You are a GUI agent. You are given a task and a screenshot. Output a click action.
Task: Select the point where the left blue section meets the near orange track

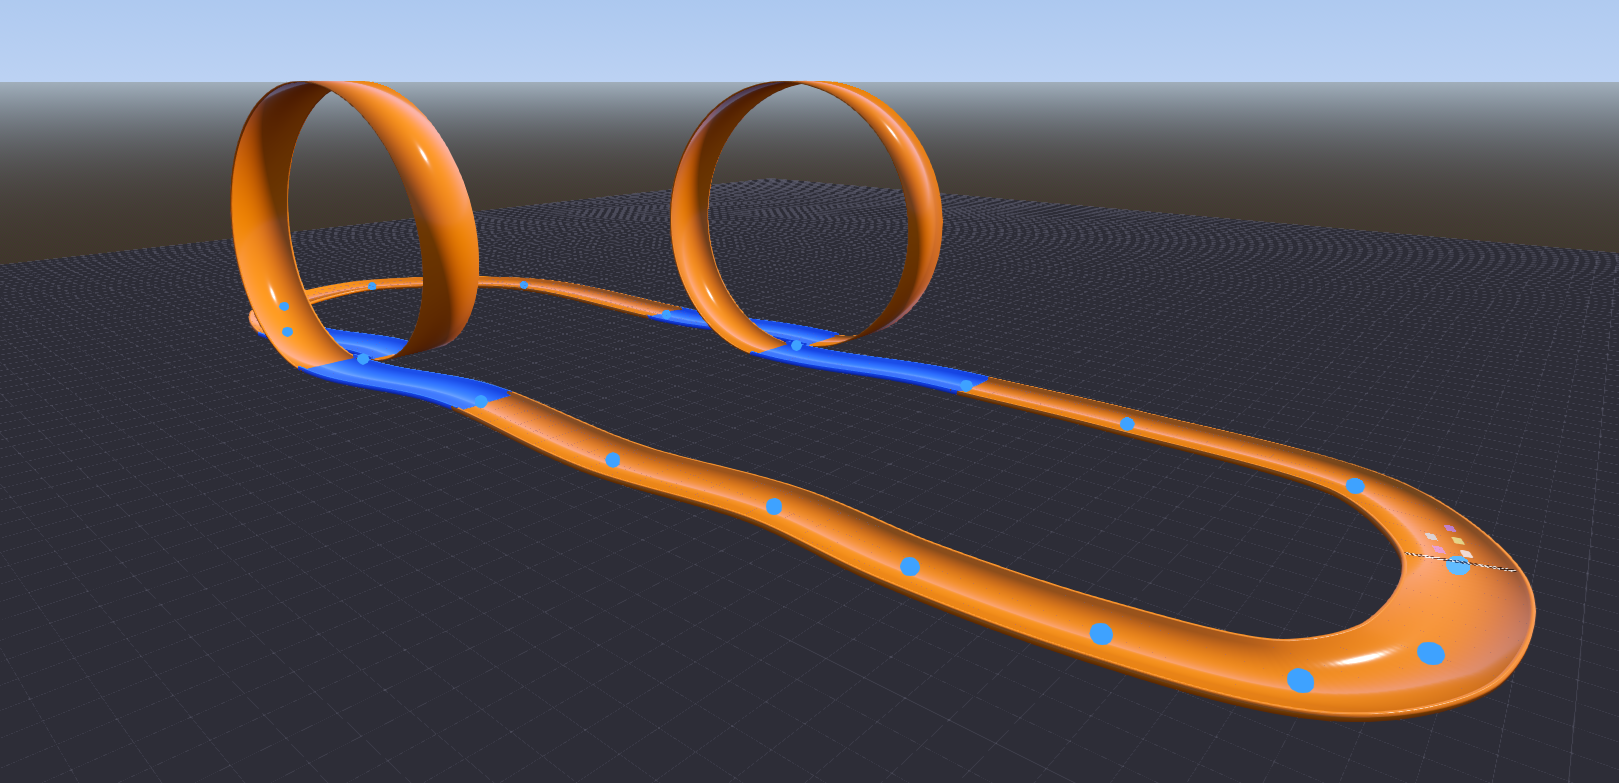pyautogui.click(x=481, y=401)
